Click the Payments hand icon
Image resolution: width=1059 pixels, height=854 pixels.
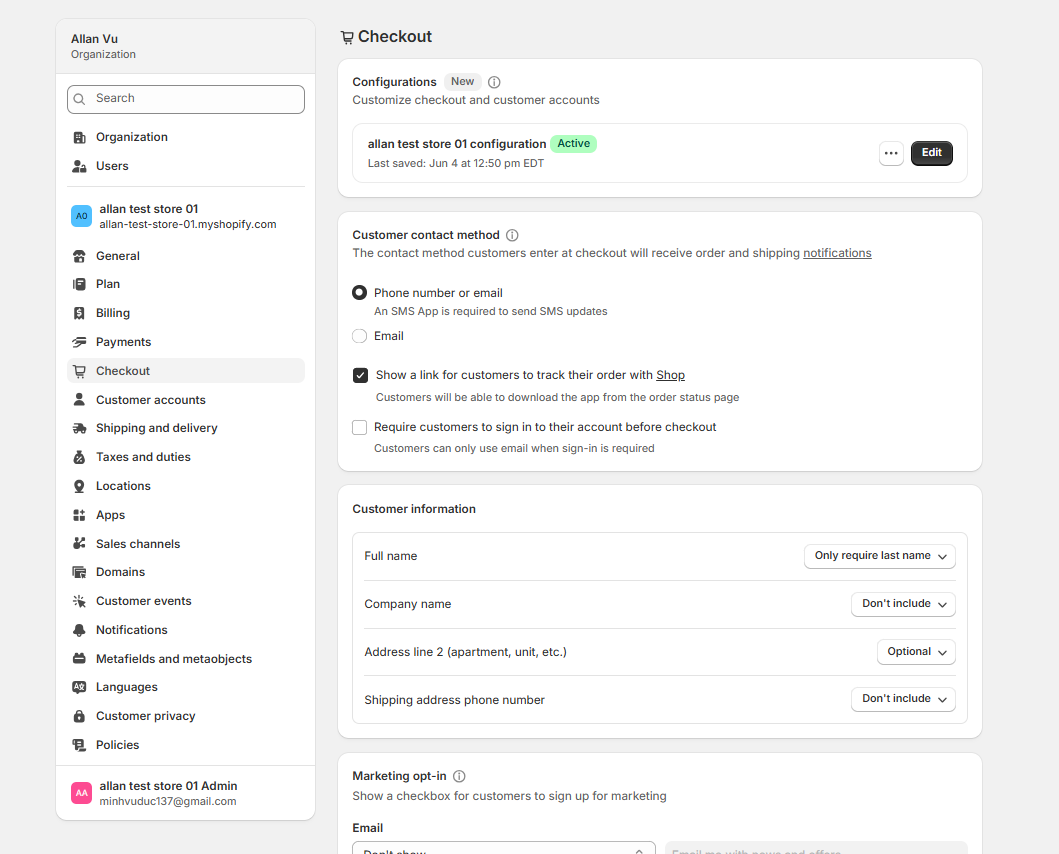(x=79, y=343)
